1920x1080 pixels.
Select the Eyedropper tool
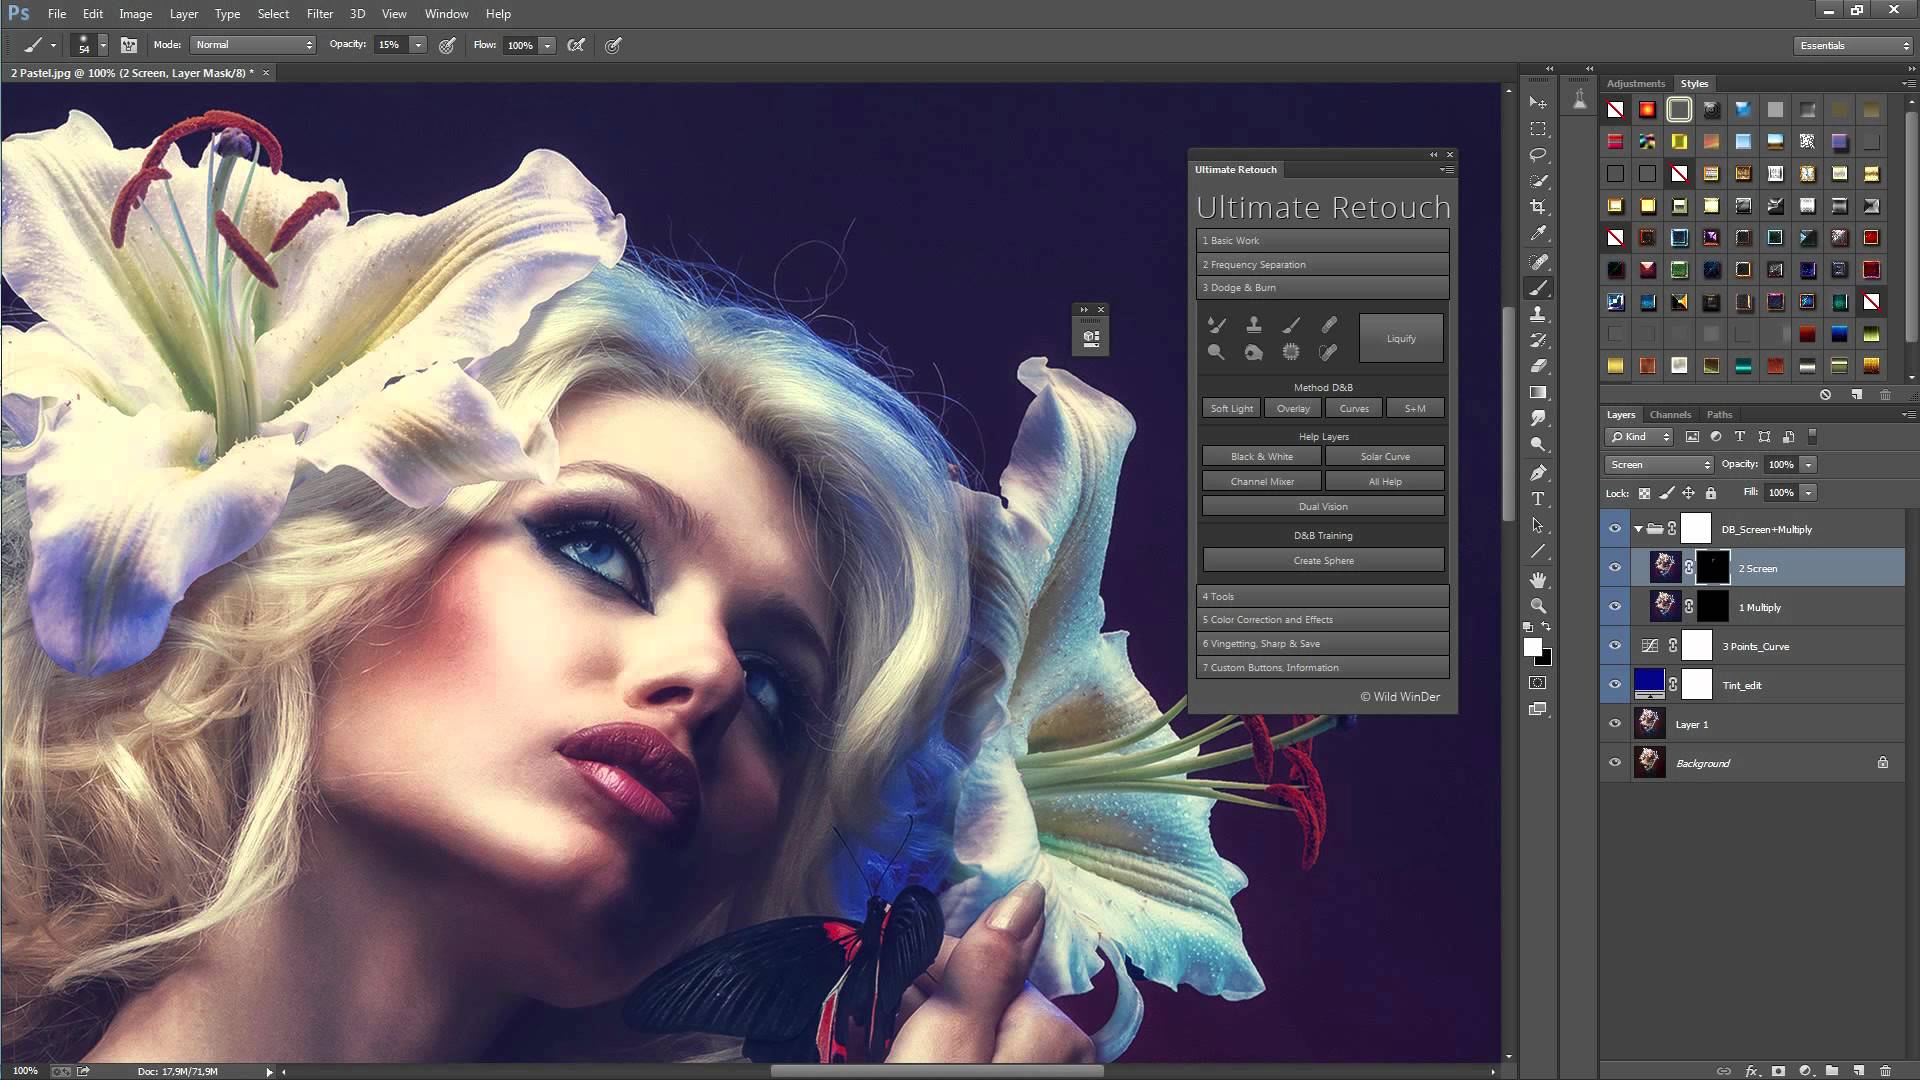tap(1538, 233)
